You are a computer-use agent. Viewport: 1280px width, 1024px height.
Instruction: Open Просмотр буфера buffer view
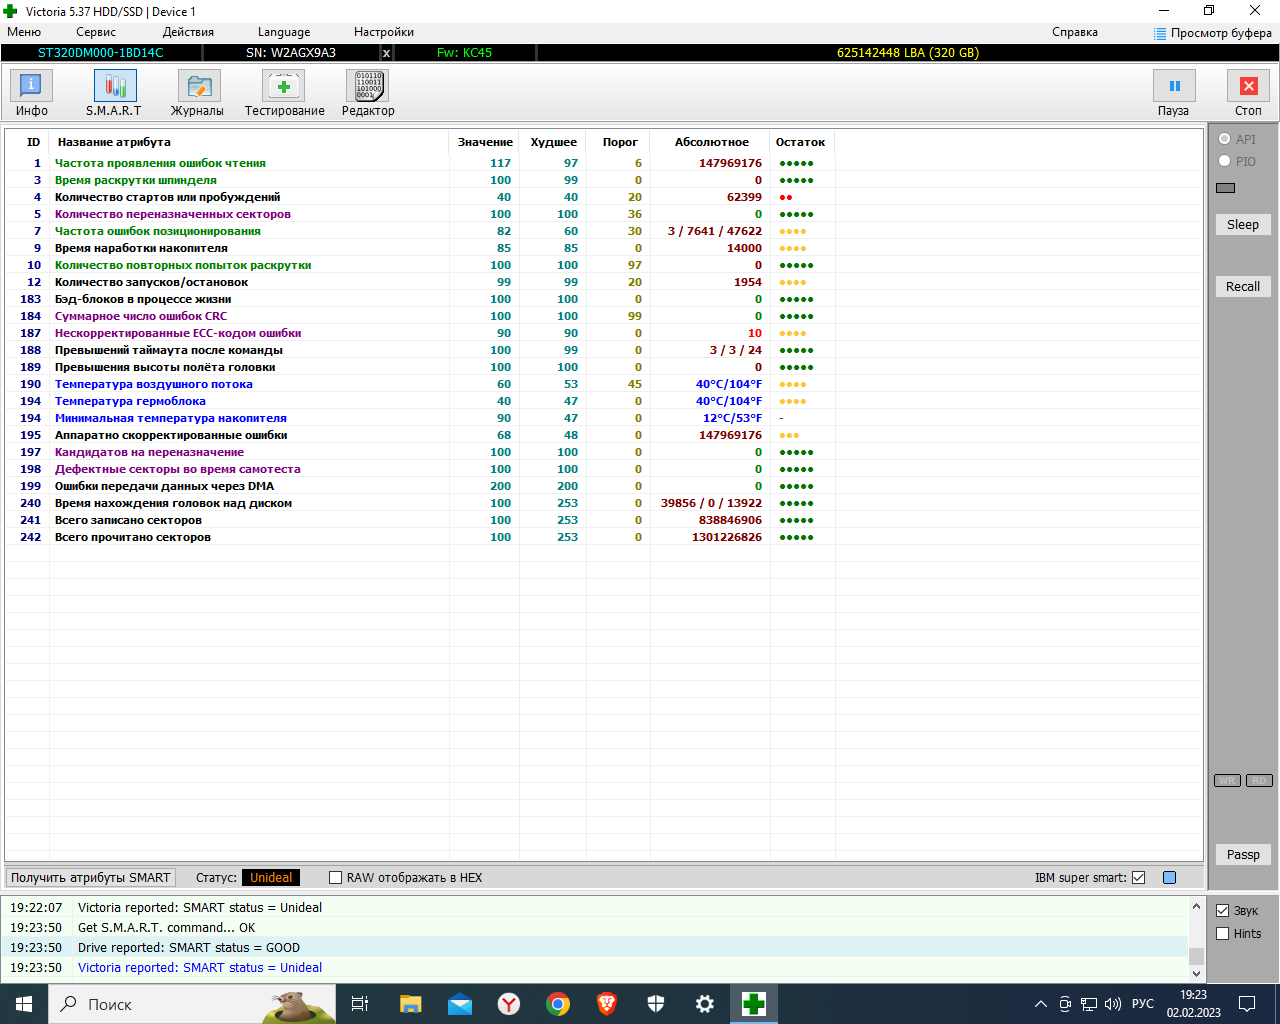1212,33
